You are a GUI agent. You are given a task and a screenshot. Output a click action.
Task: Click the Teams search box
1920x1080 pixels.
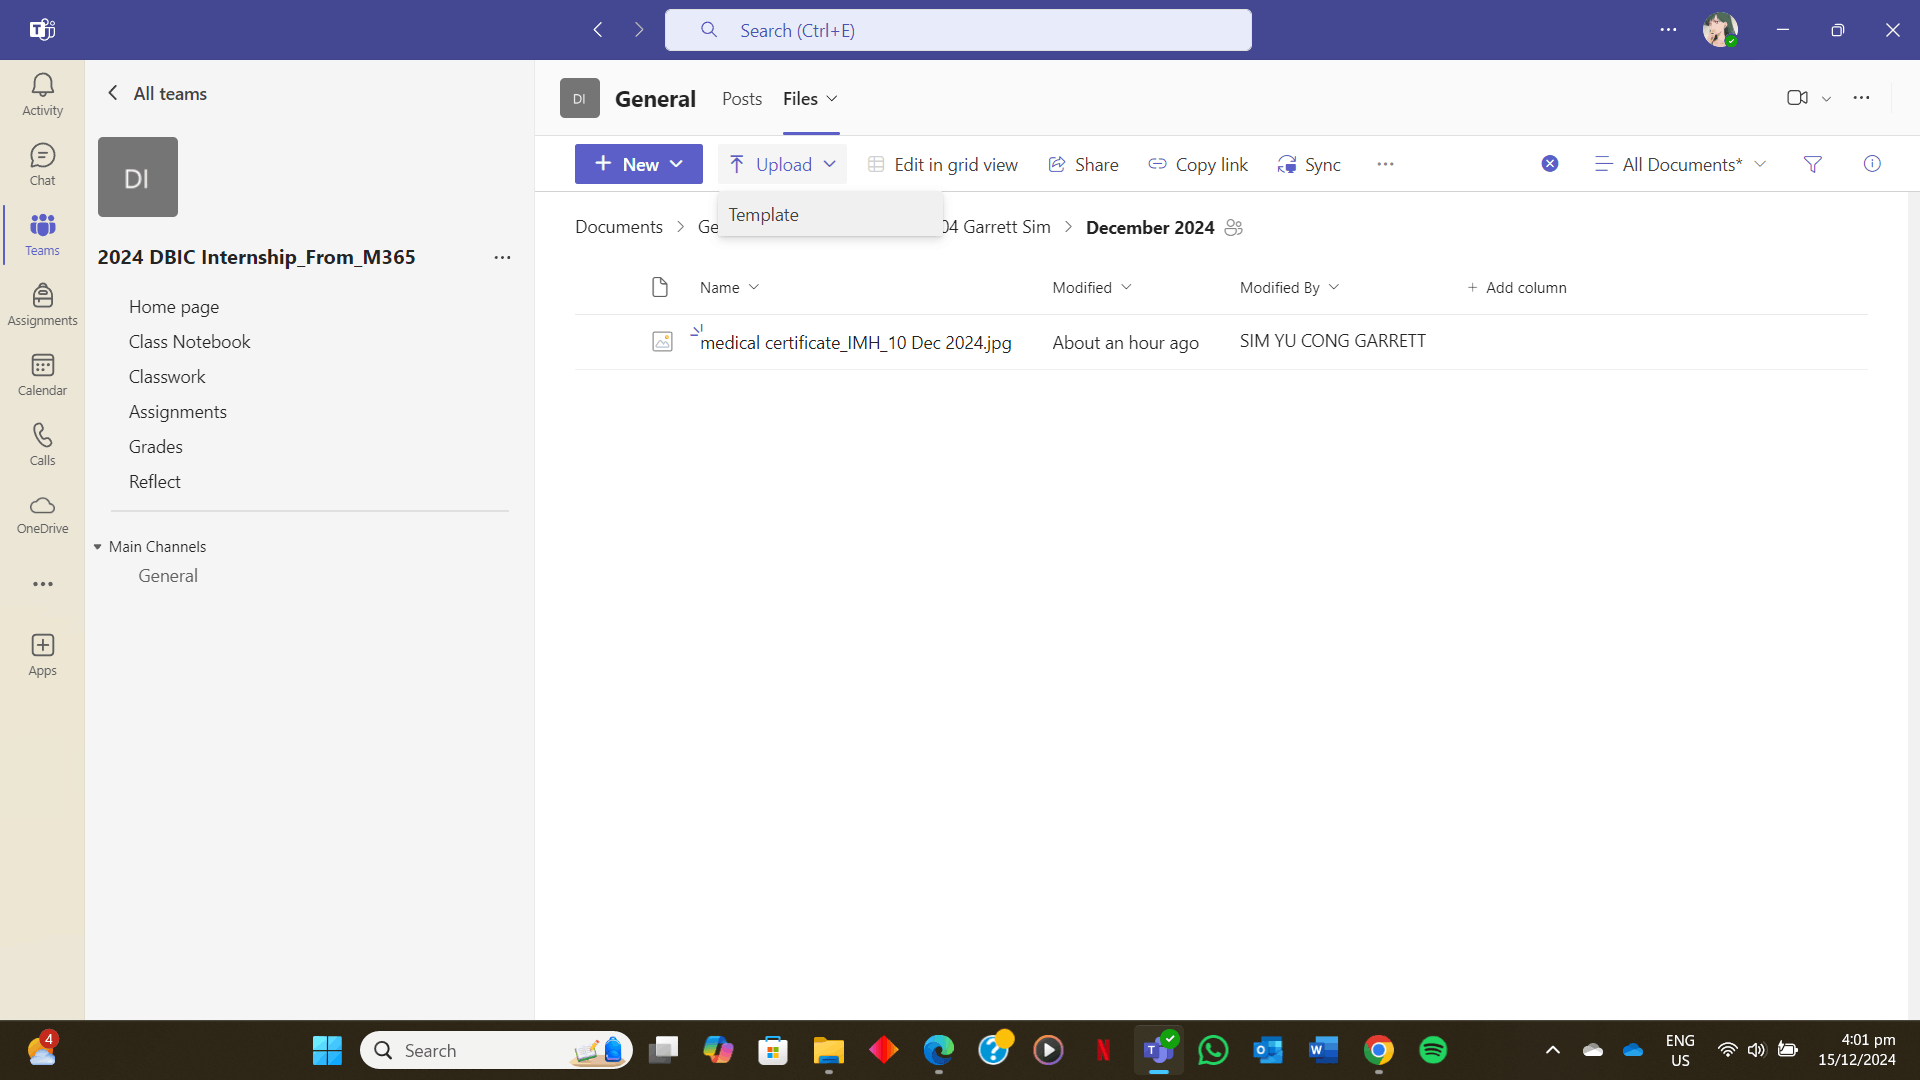[x=957, y=30]
